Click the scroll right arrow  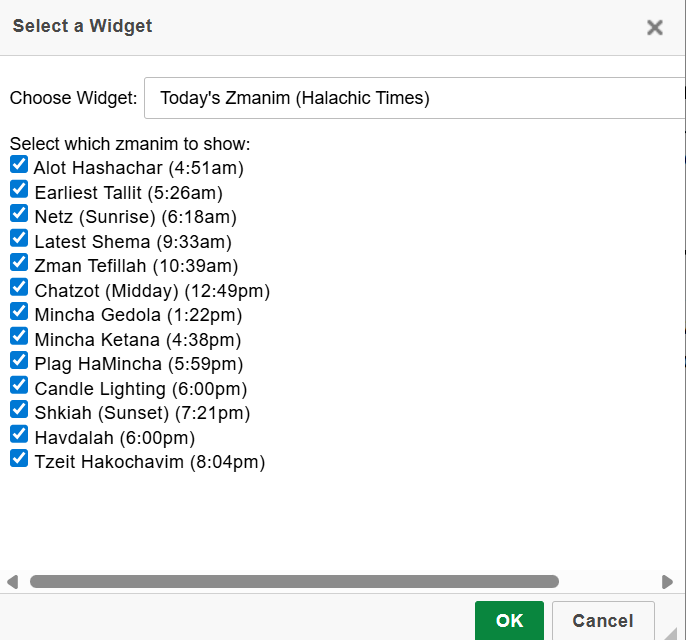coord(667,581)
